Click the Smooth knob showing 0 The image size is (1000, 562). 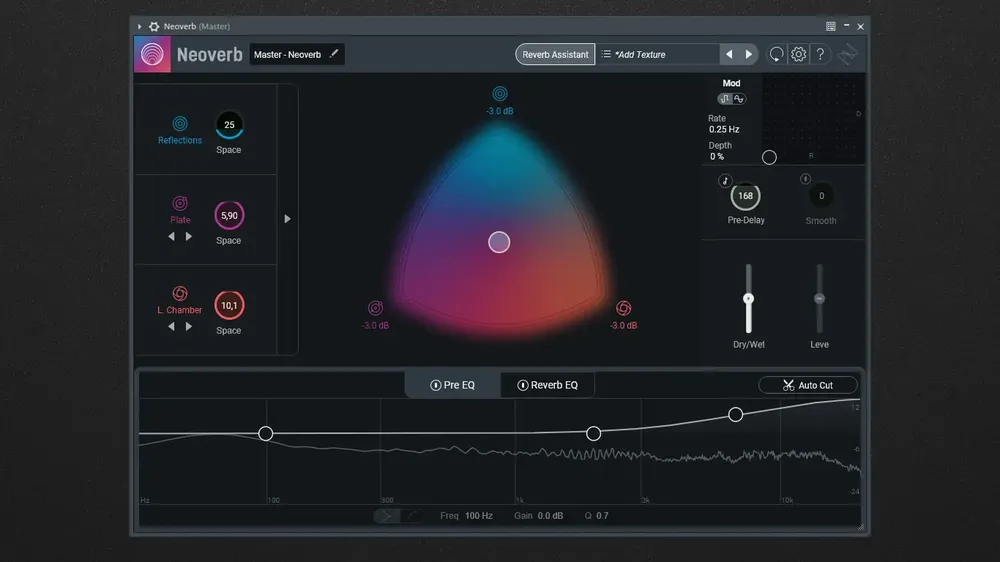tap(821, 196)
